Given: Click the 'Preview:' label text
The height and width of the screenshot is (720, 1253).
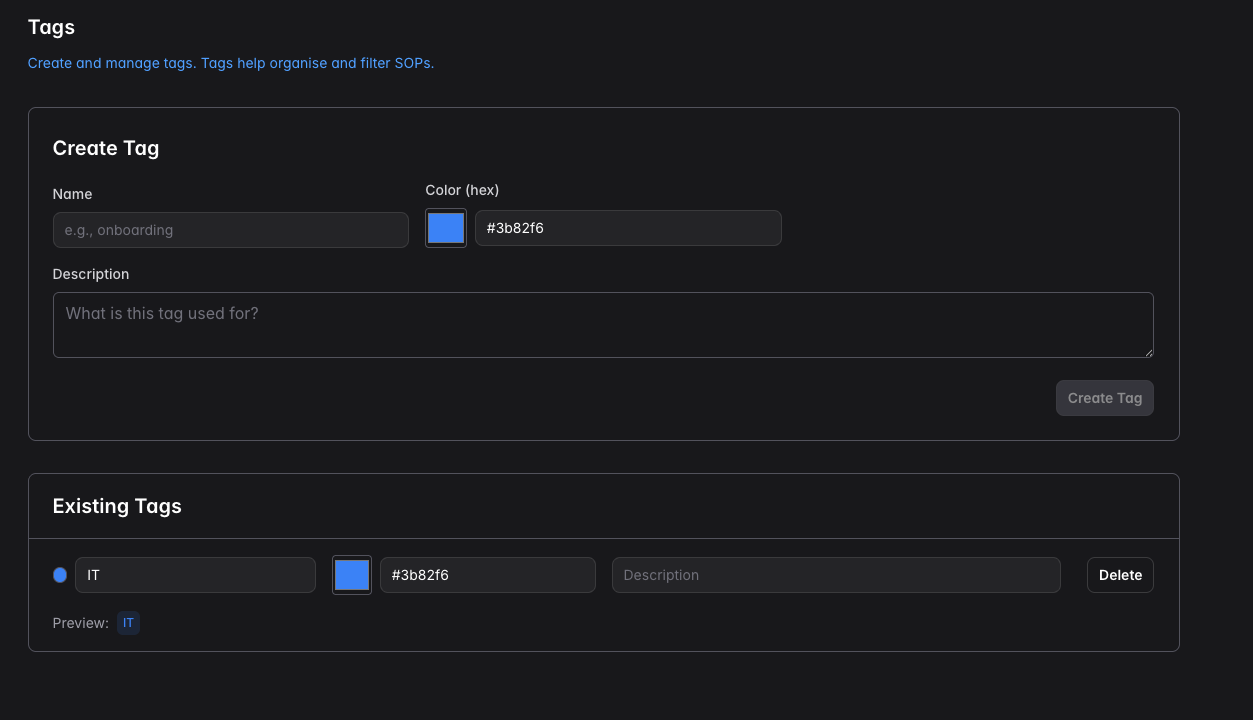Looking at the screenshot, I should (80, 623).
